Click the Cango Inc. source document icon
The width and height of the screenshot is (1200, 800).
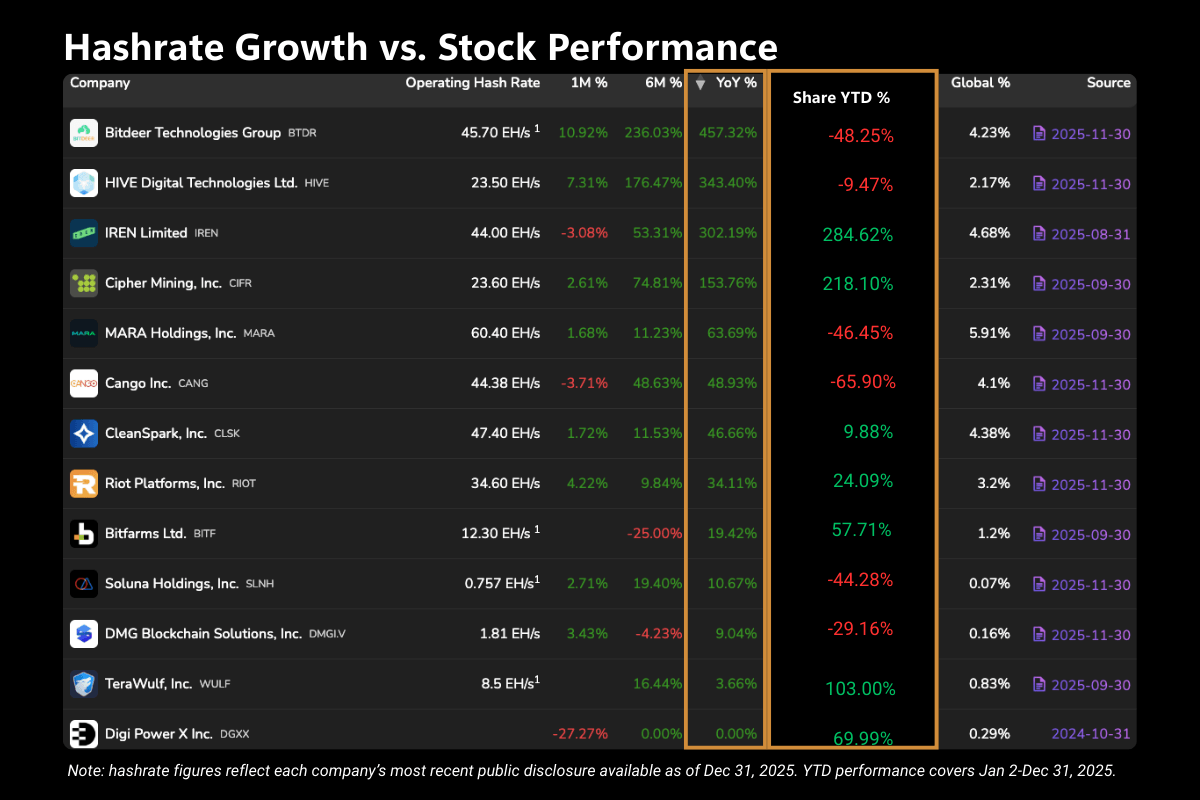coord(1039,384)
